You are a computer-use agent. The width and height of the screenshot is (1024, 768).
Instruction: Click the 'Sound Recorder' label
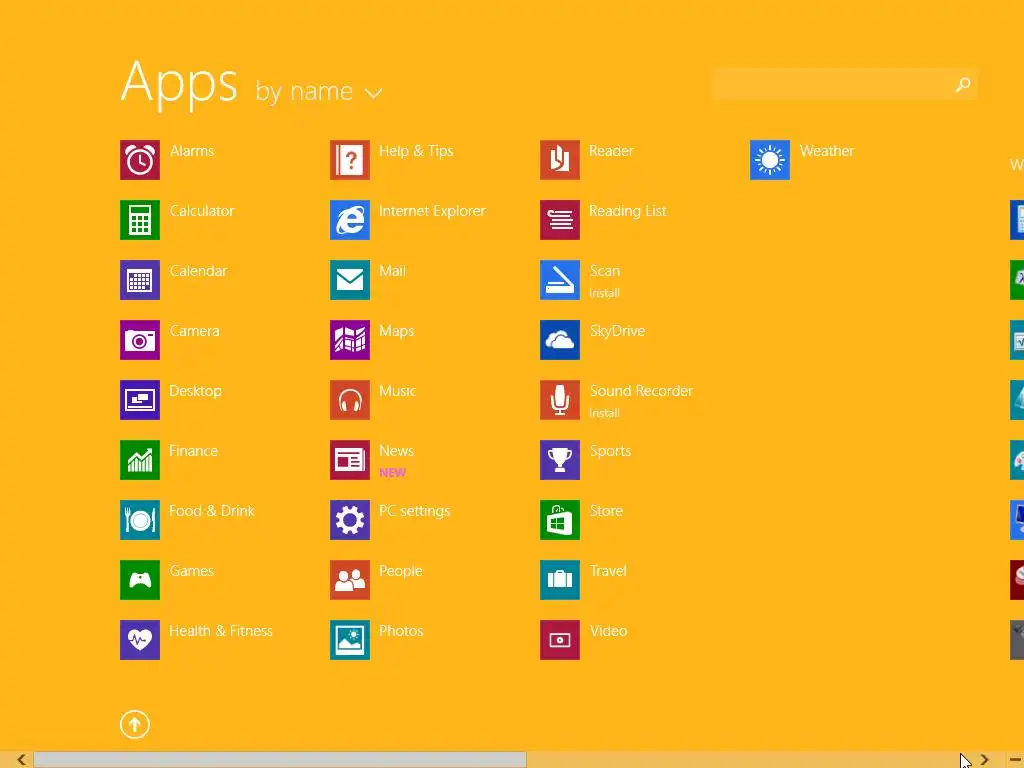click(641, 391)
